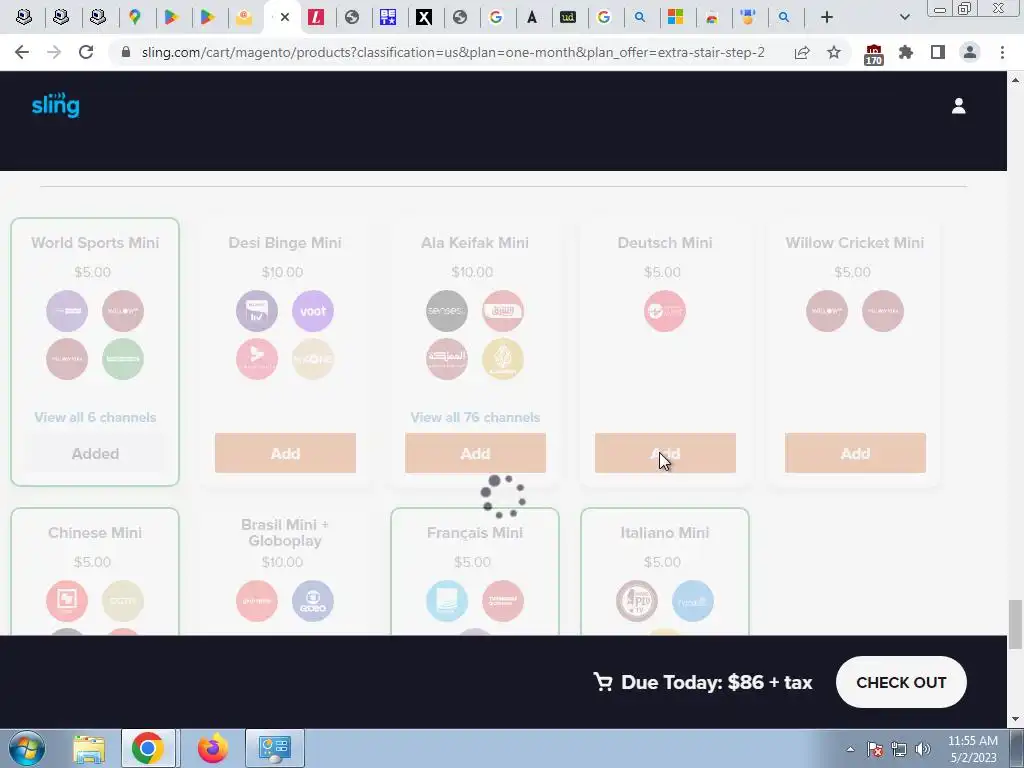Proceed with the CHECK OUT button
The width and height of the screenshot is (1024, 768).
click(x=901, y=682)
